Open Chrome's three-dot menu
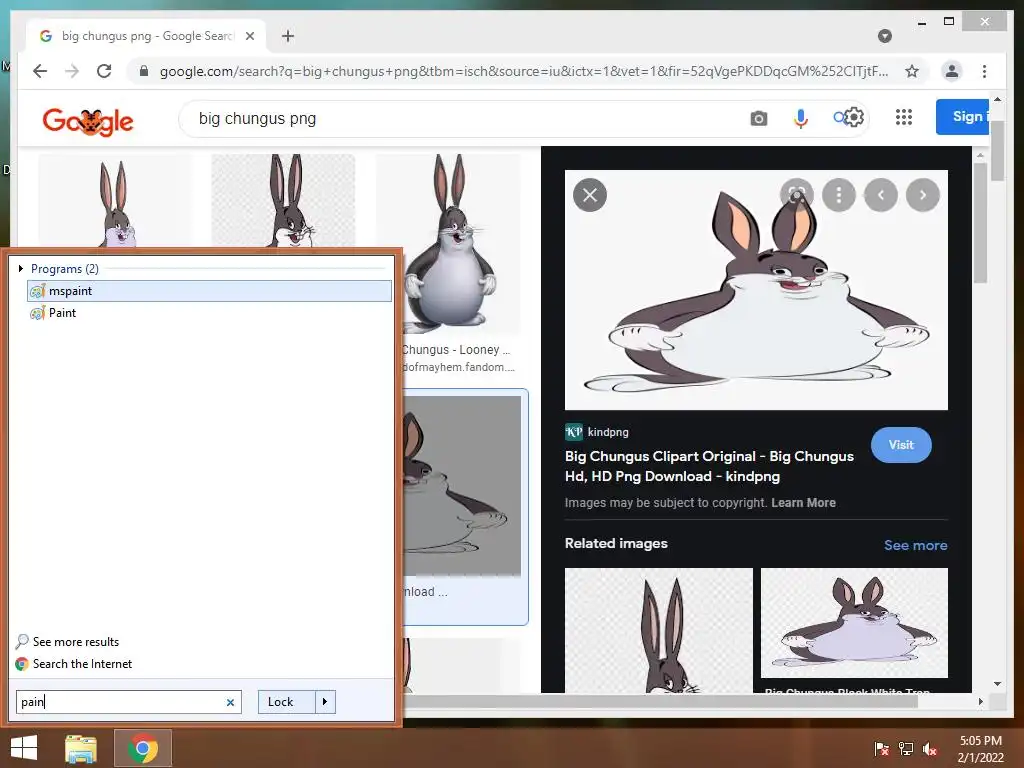Viewport: 1024px width, 768px height. click(x=984, y=71)
